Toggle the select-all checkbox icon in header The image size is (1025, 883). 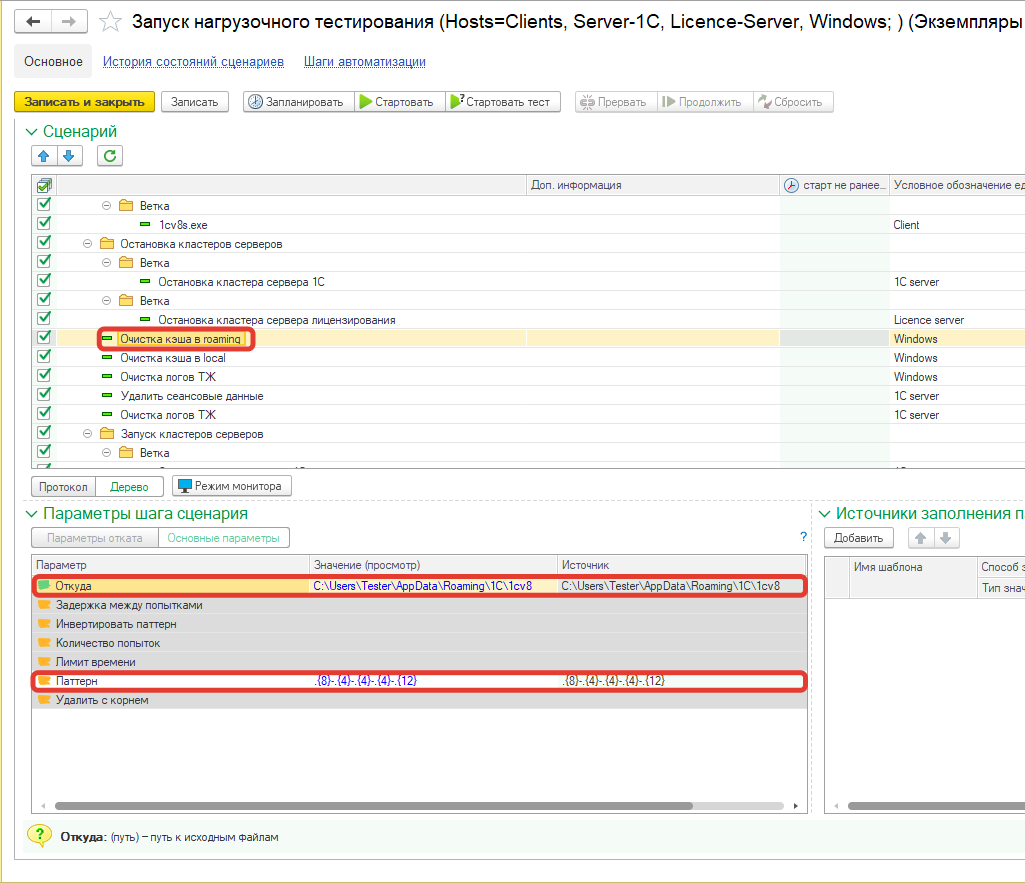(x=44, y=185)
